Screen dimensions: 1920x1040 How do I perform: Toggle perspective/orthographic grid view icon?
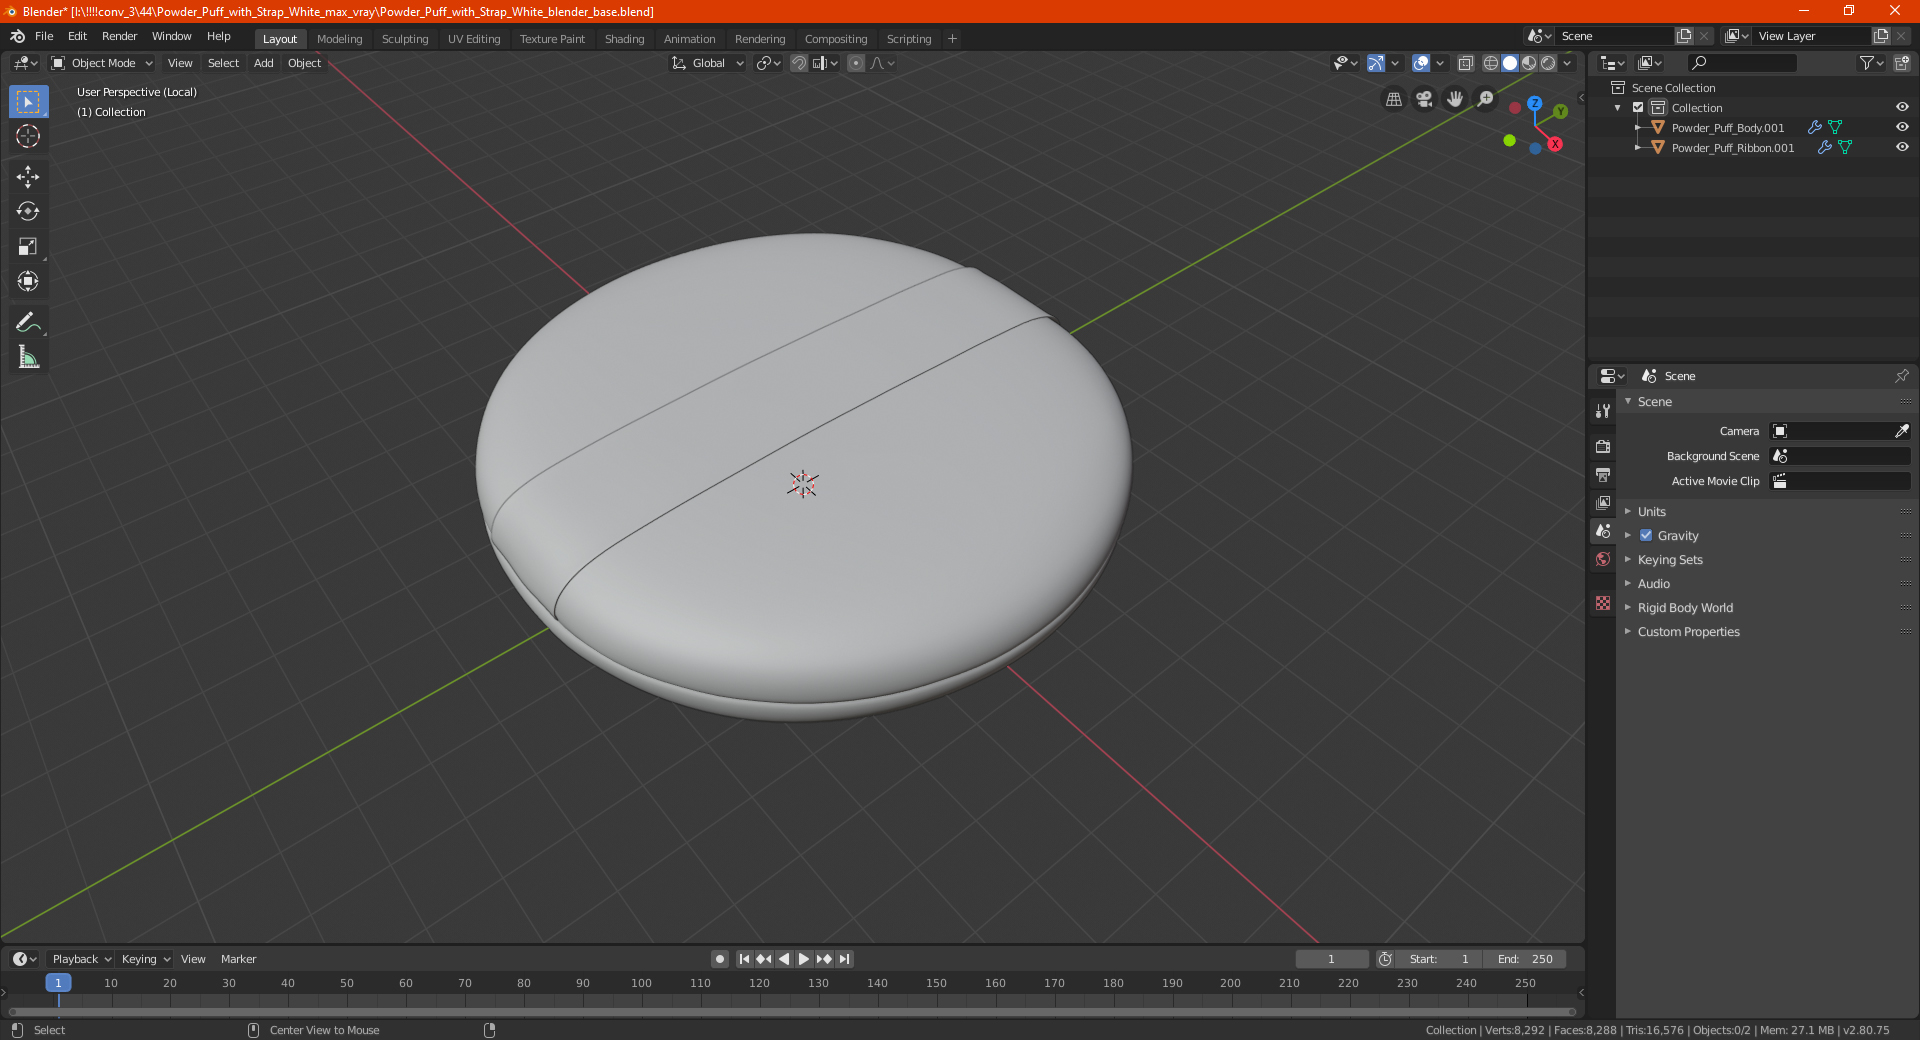click(1394, 99)
